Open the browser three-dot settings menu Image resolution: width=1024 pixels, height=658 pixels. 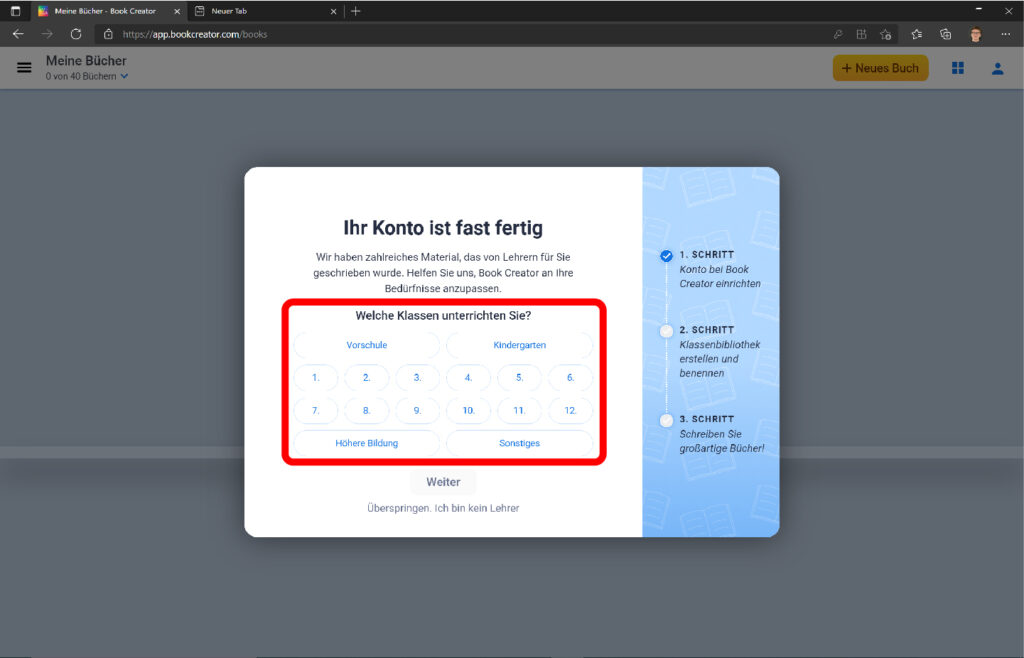click(1005, 34)
